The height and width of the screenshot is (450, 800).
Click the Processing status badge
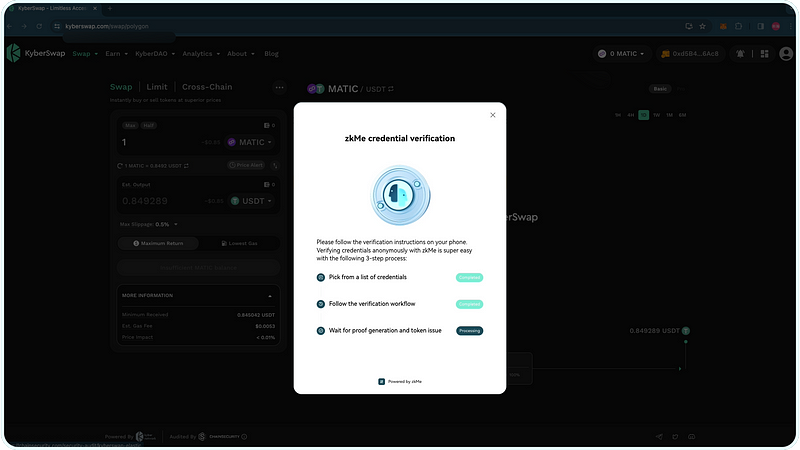pyautogui.click(x=469, y=331)
